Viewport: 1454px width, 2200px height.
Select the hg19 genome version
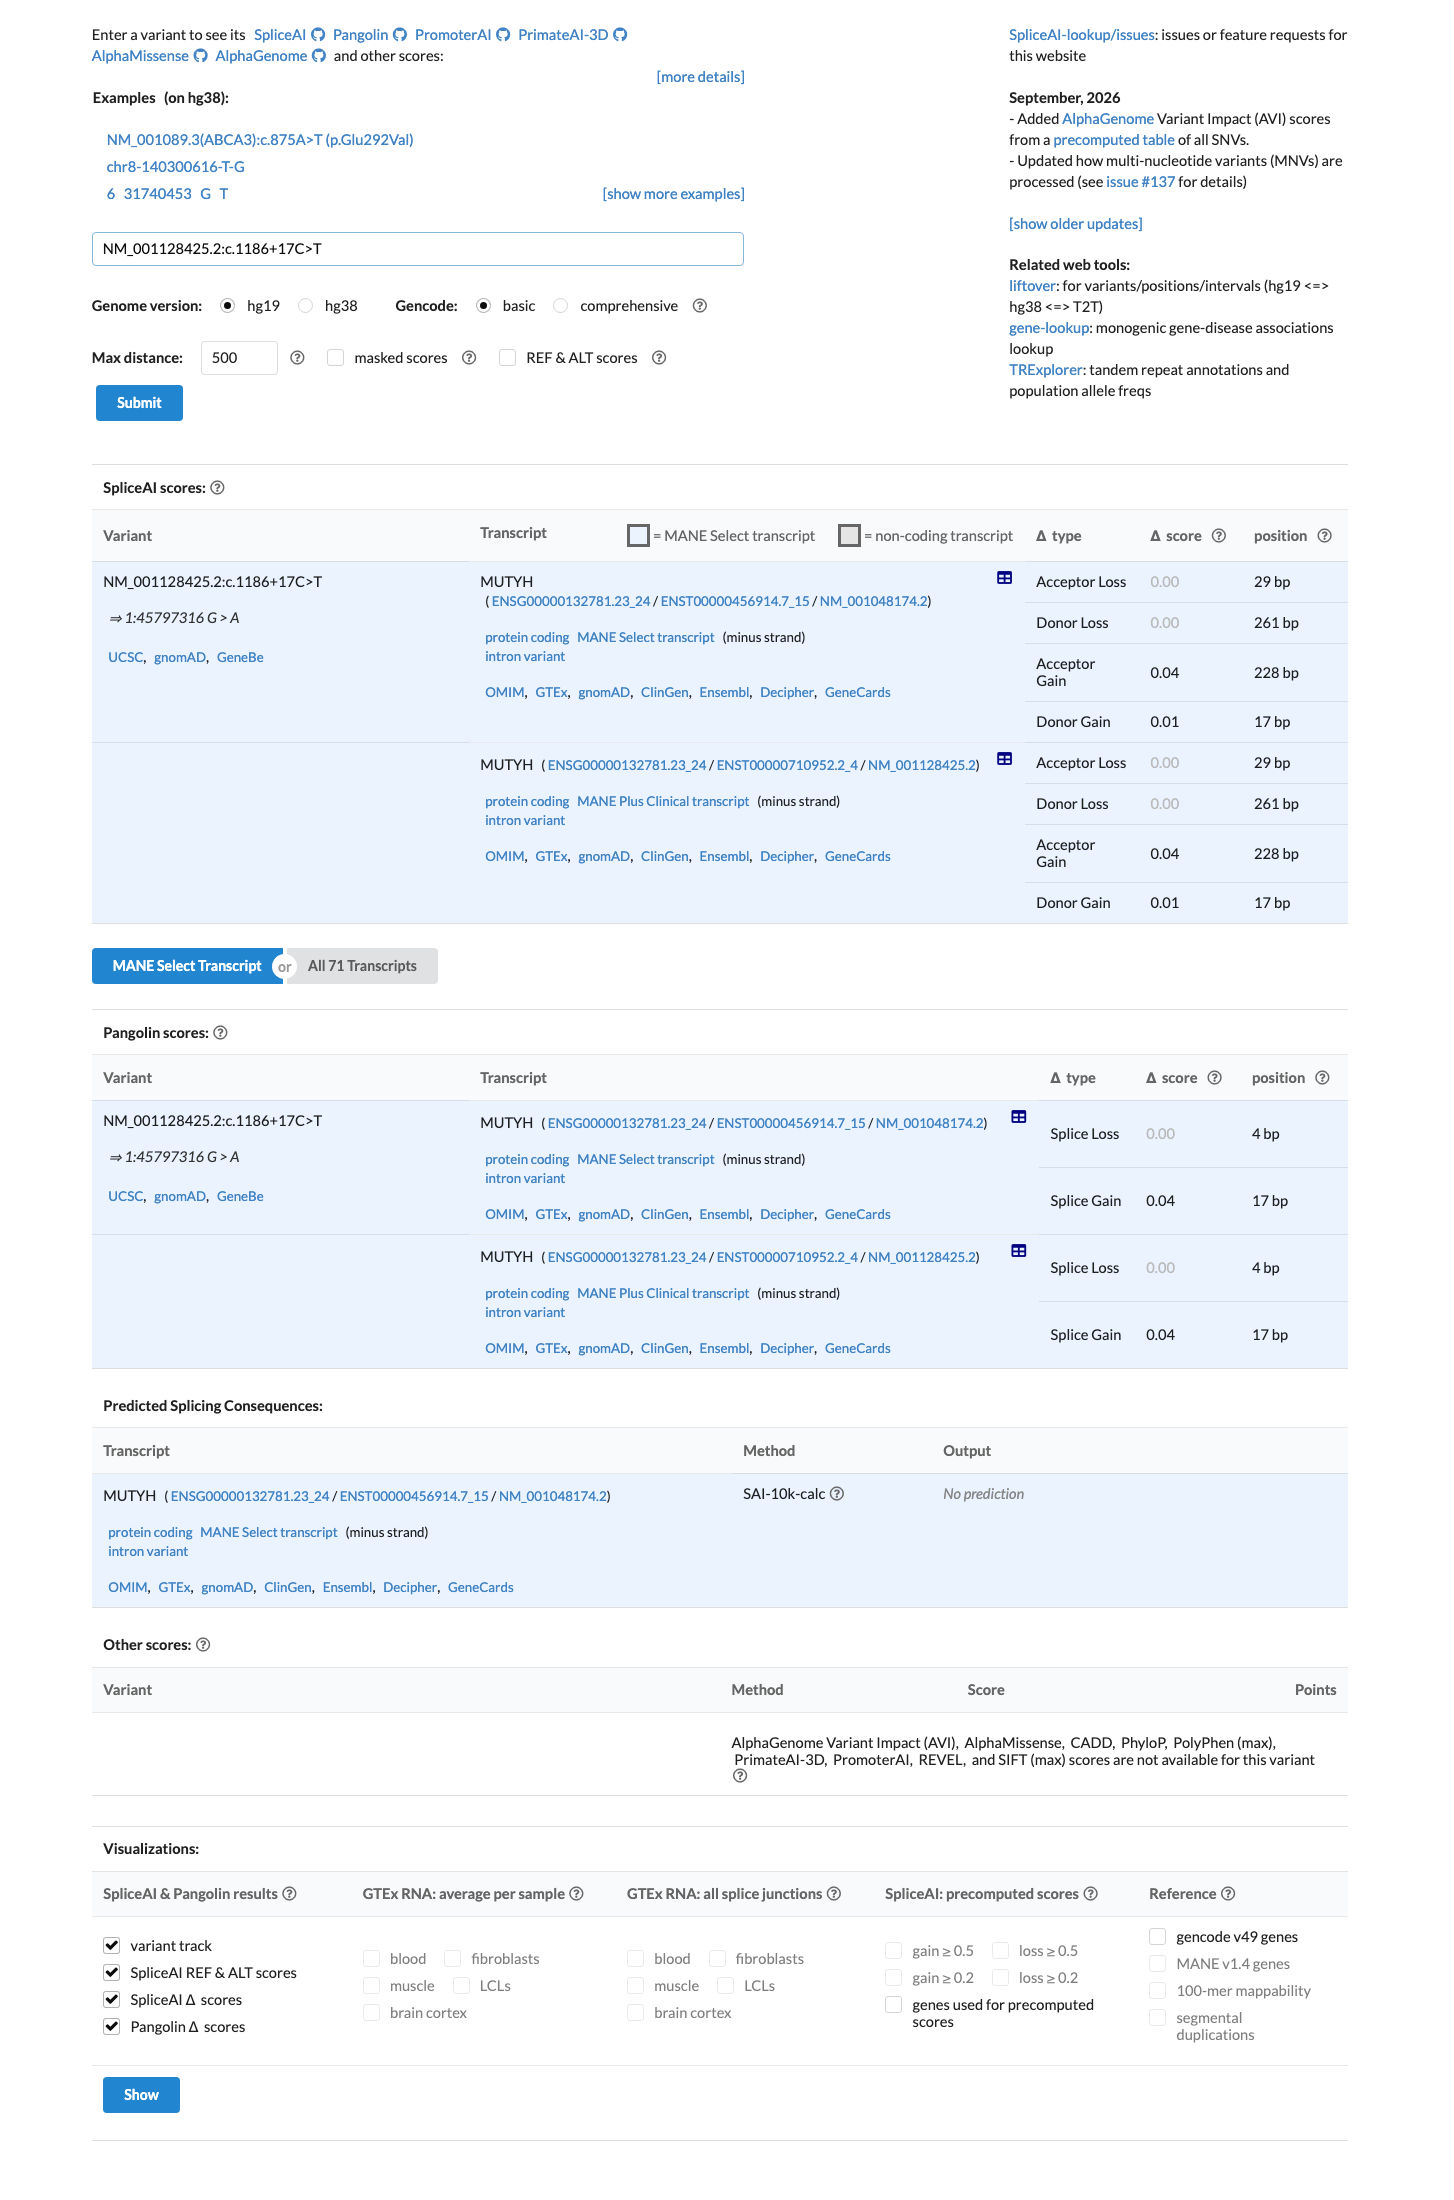coord(228,306)
